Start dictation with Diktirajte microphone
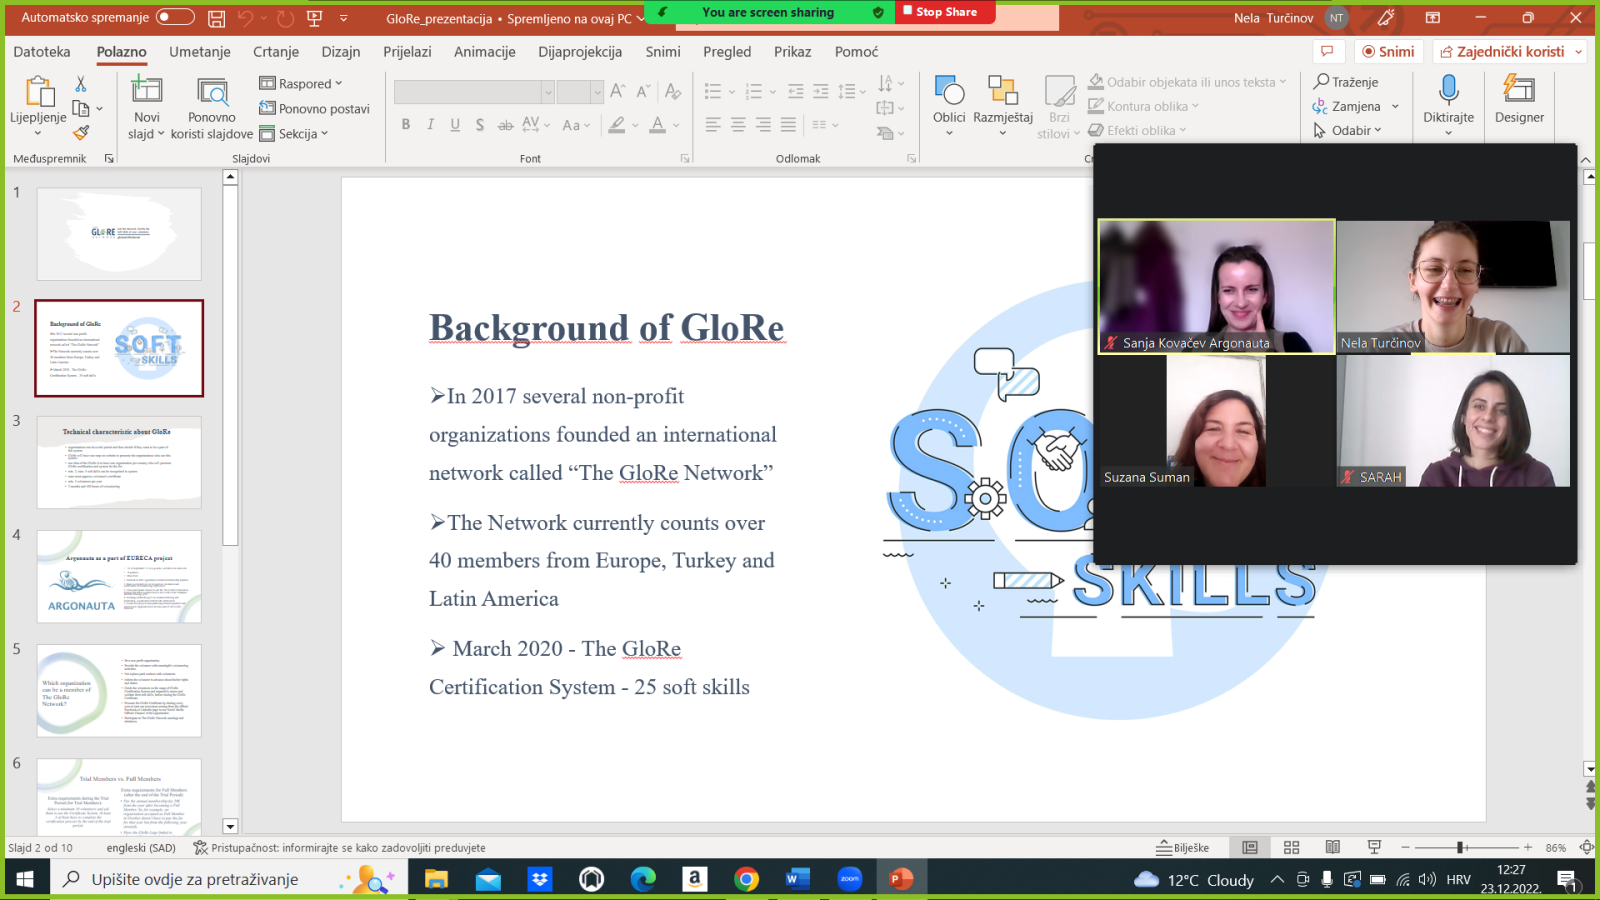Image resolution: width=1600 pixels, height=900 pixels. 1448,91
